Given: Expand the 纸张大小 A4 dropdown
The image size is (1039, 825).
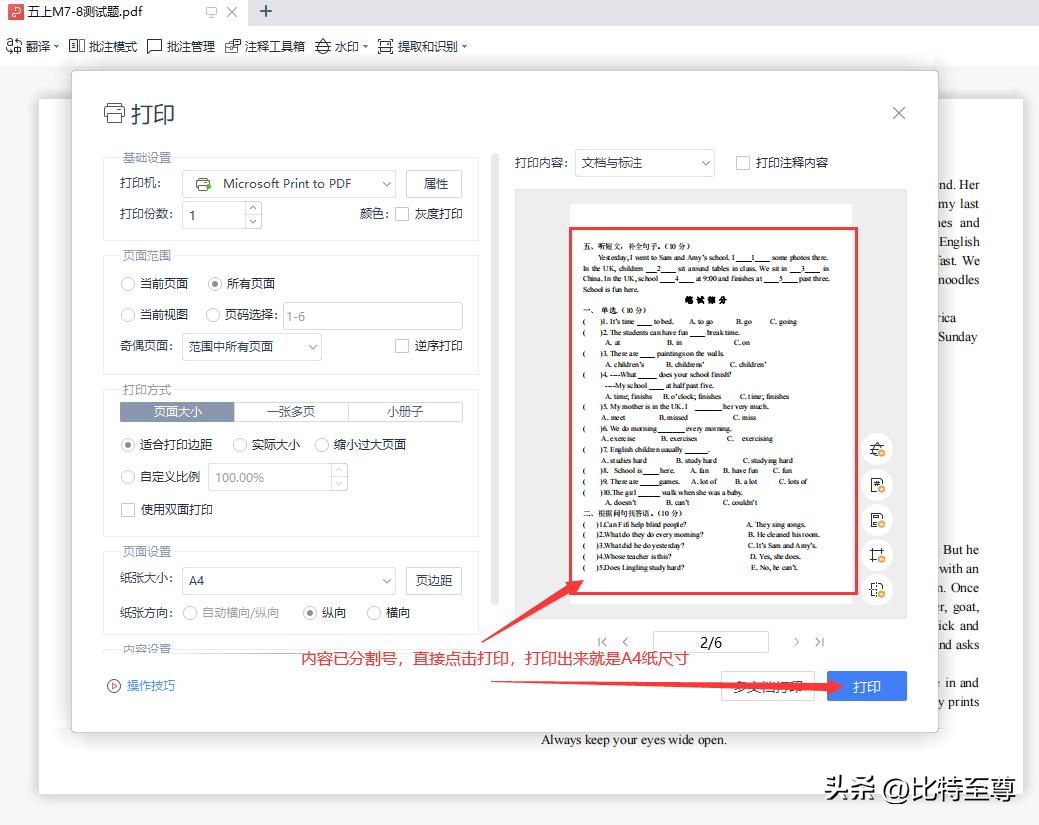Looking at the screenshot, I should pyautogui.click(x=289, y=580).
